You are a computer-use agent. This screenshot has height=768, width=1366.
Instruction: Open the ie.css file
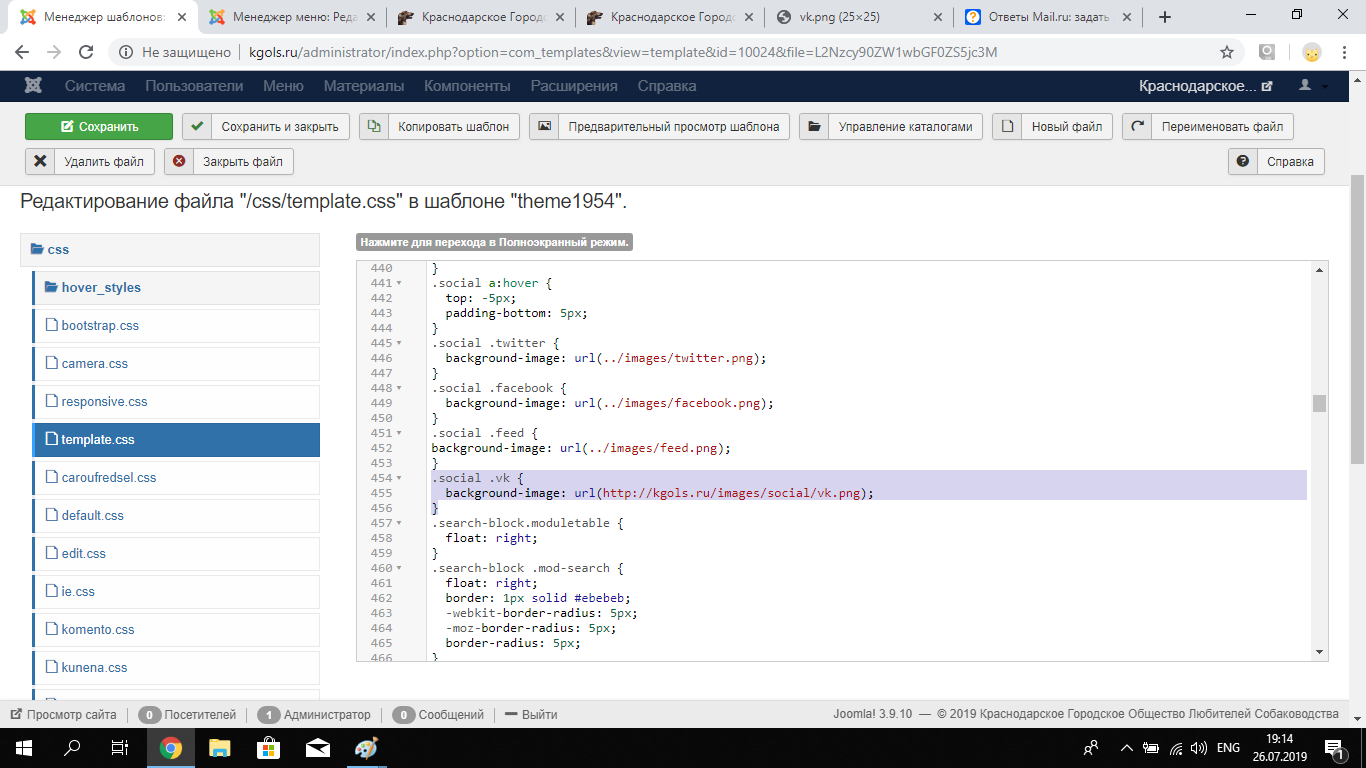pos(177,592)
